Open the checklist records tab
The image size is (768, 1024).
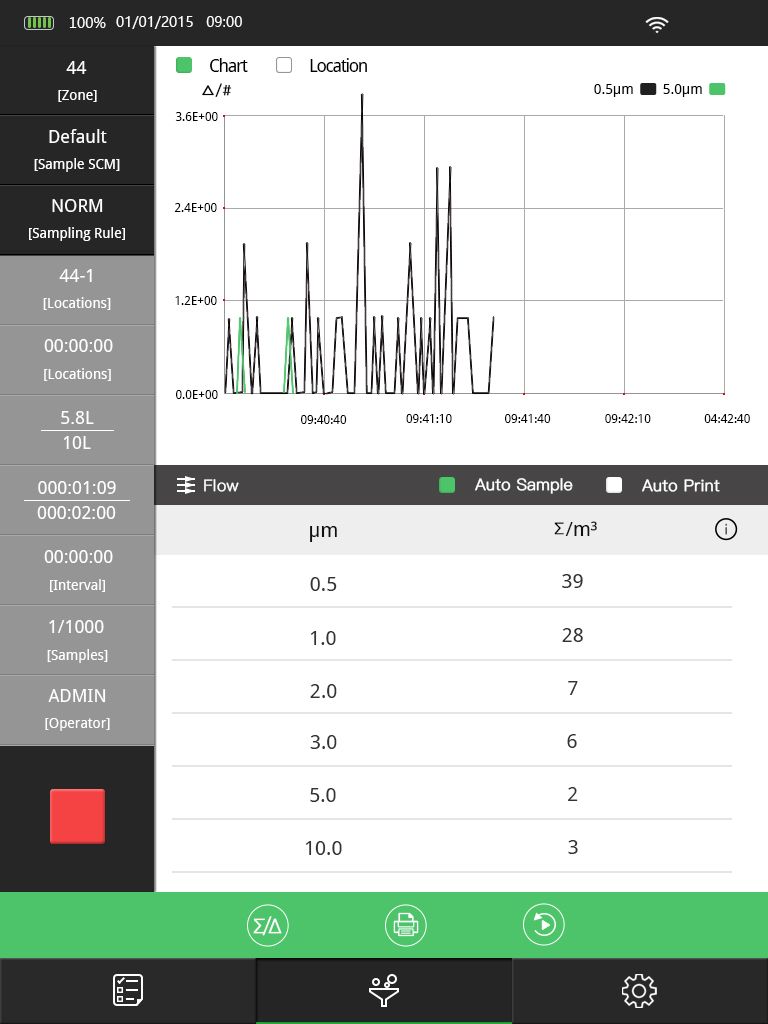[128, 990]
